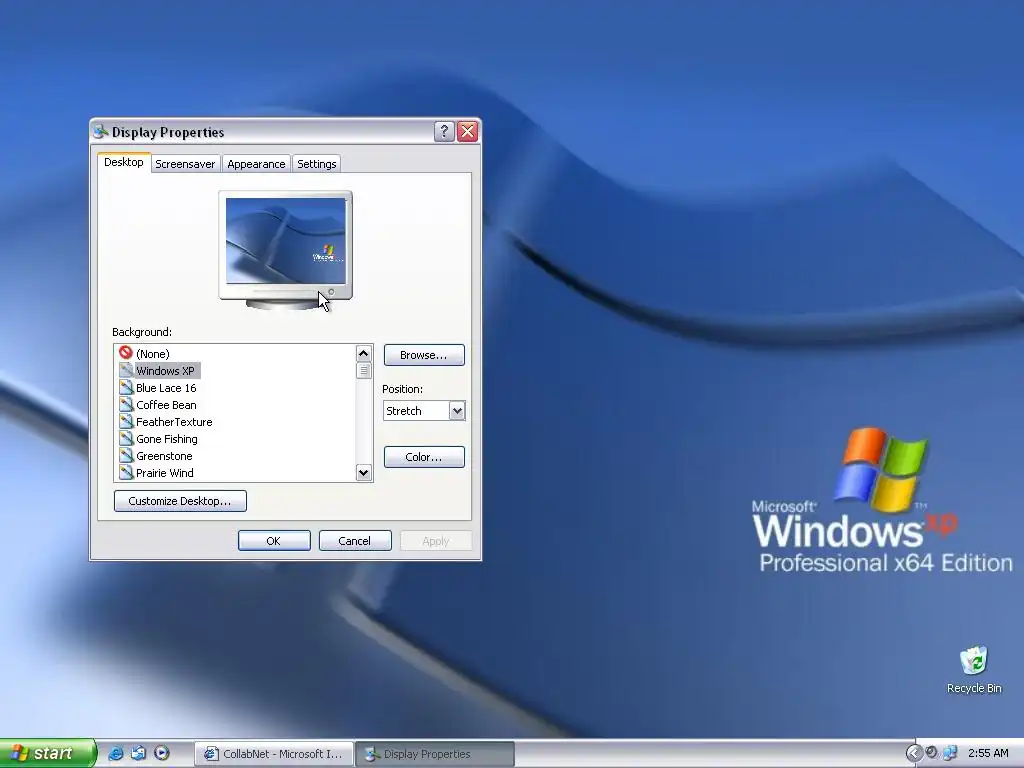Click the Apply button
The height and width of the screenshot is (768, 1024).
[x=436, y=541]
